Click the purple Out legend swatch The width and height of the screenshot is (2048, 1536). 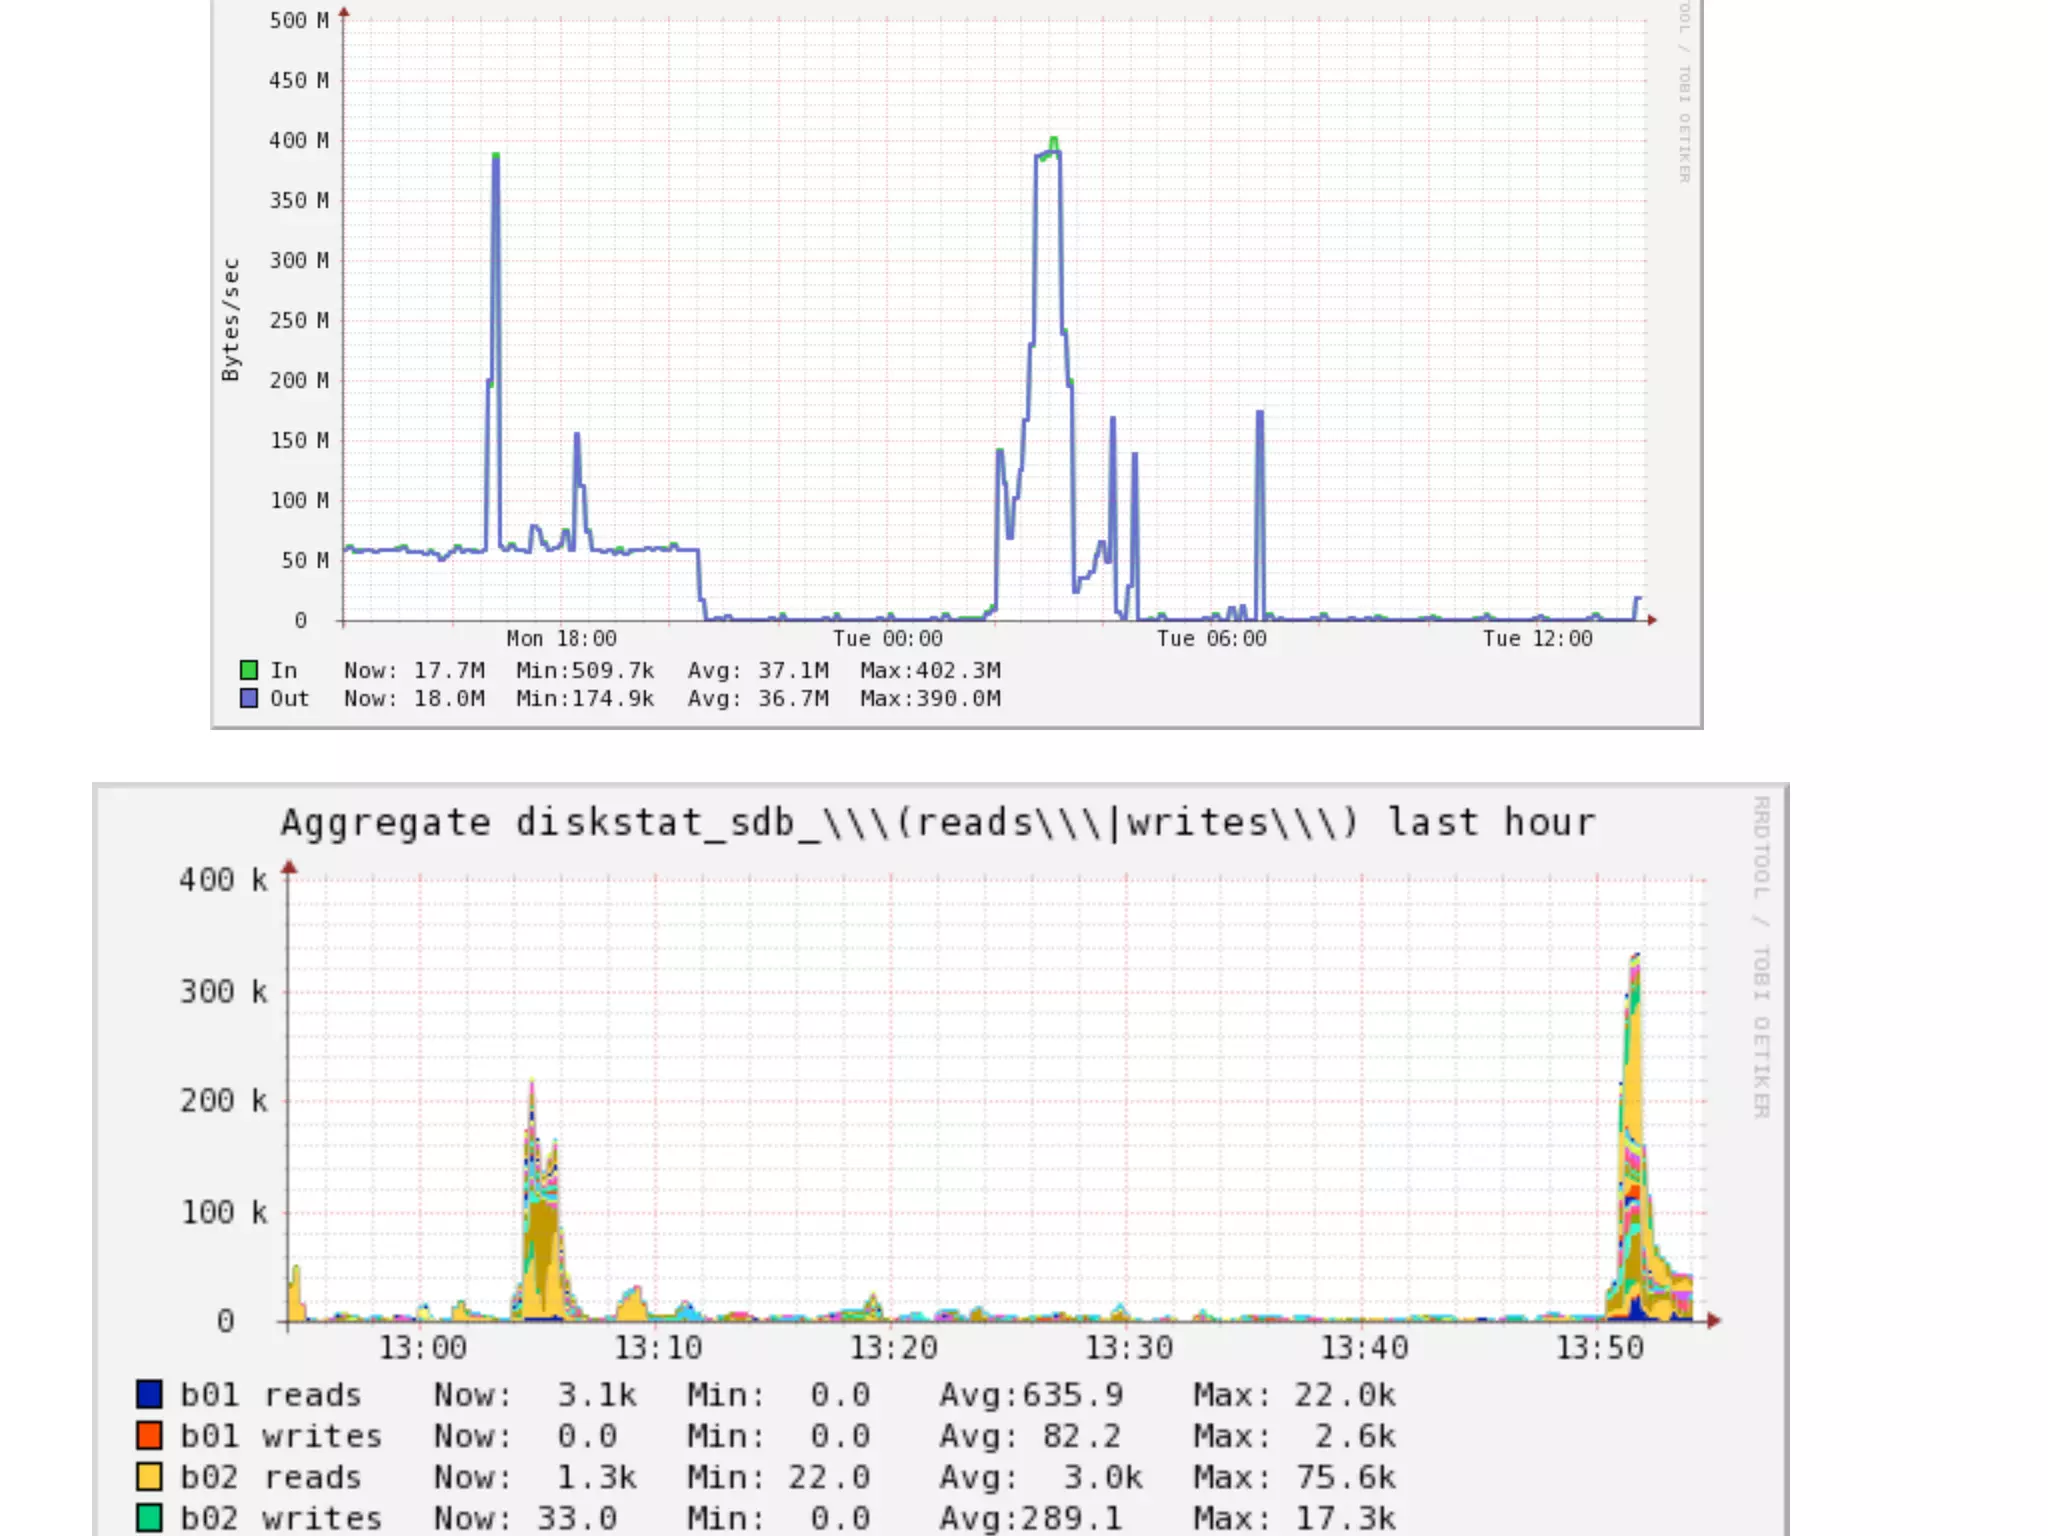249,698
